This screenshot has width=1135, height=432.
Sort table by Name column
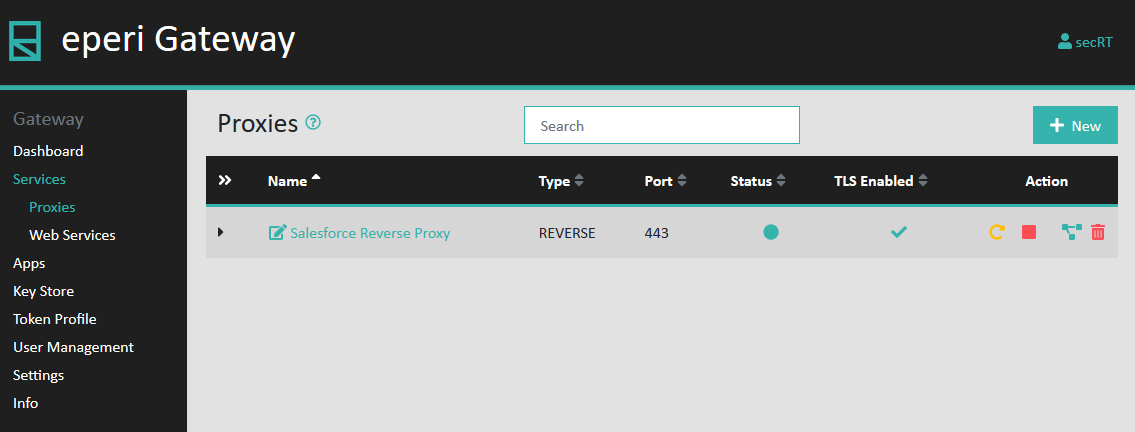click(x=294, y=181)
